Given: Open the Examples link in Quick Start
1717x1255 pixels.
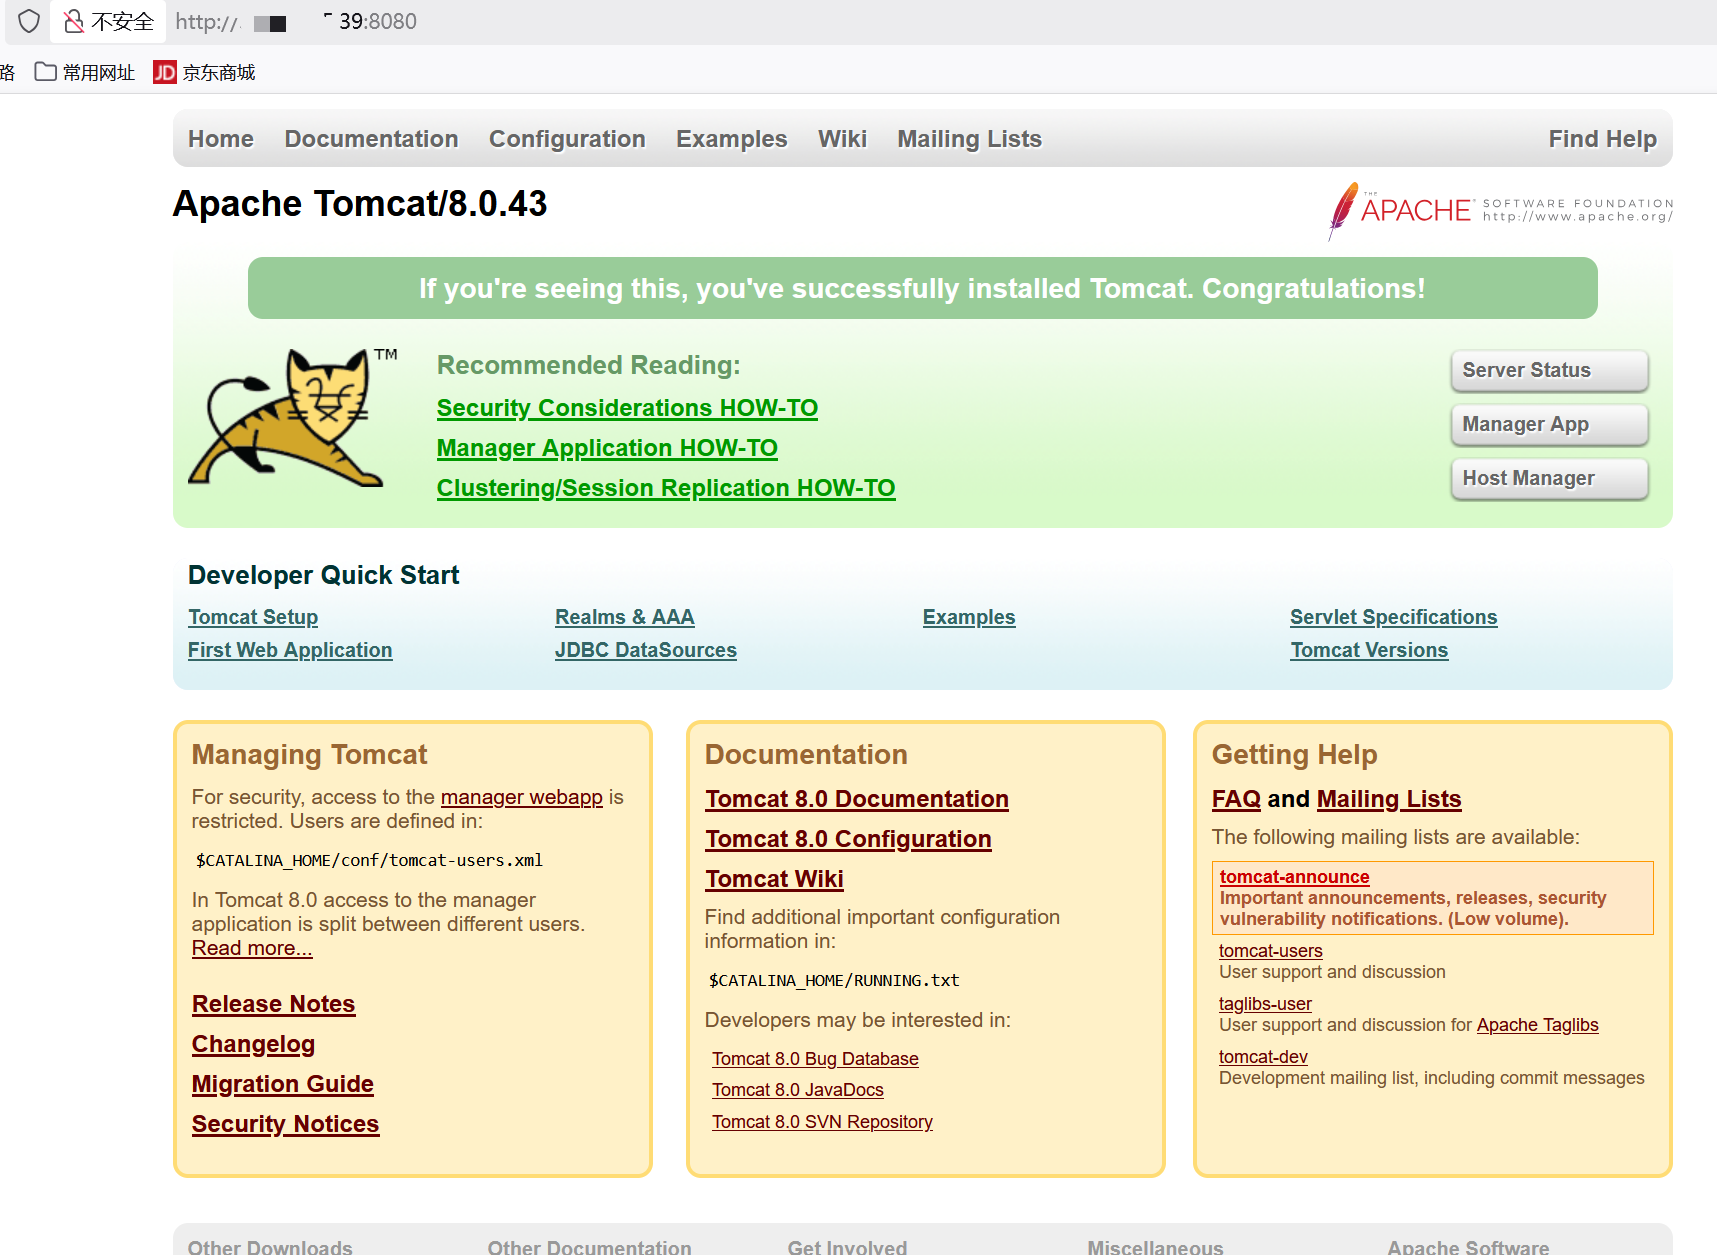Looking at the screenshot, I should click(969, 617).
